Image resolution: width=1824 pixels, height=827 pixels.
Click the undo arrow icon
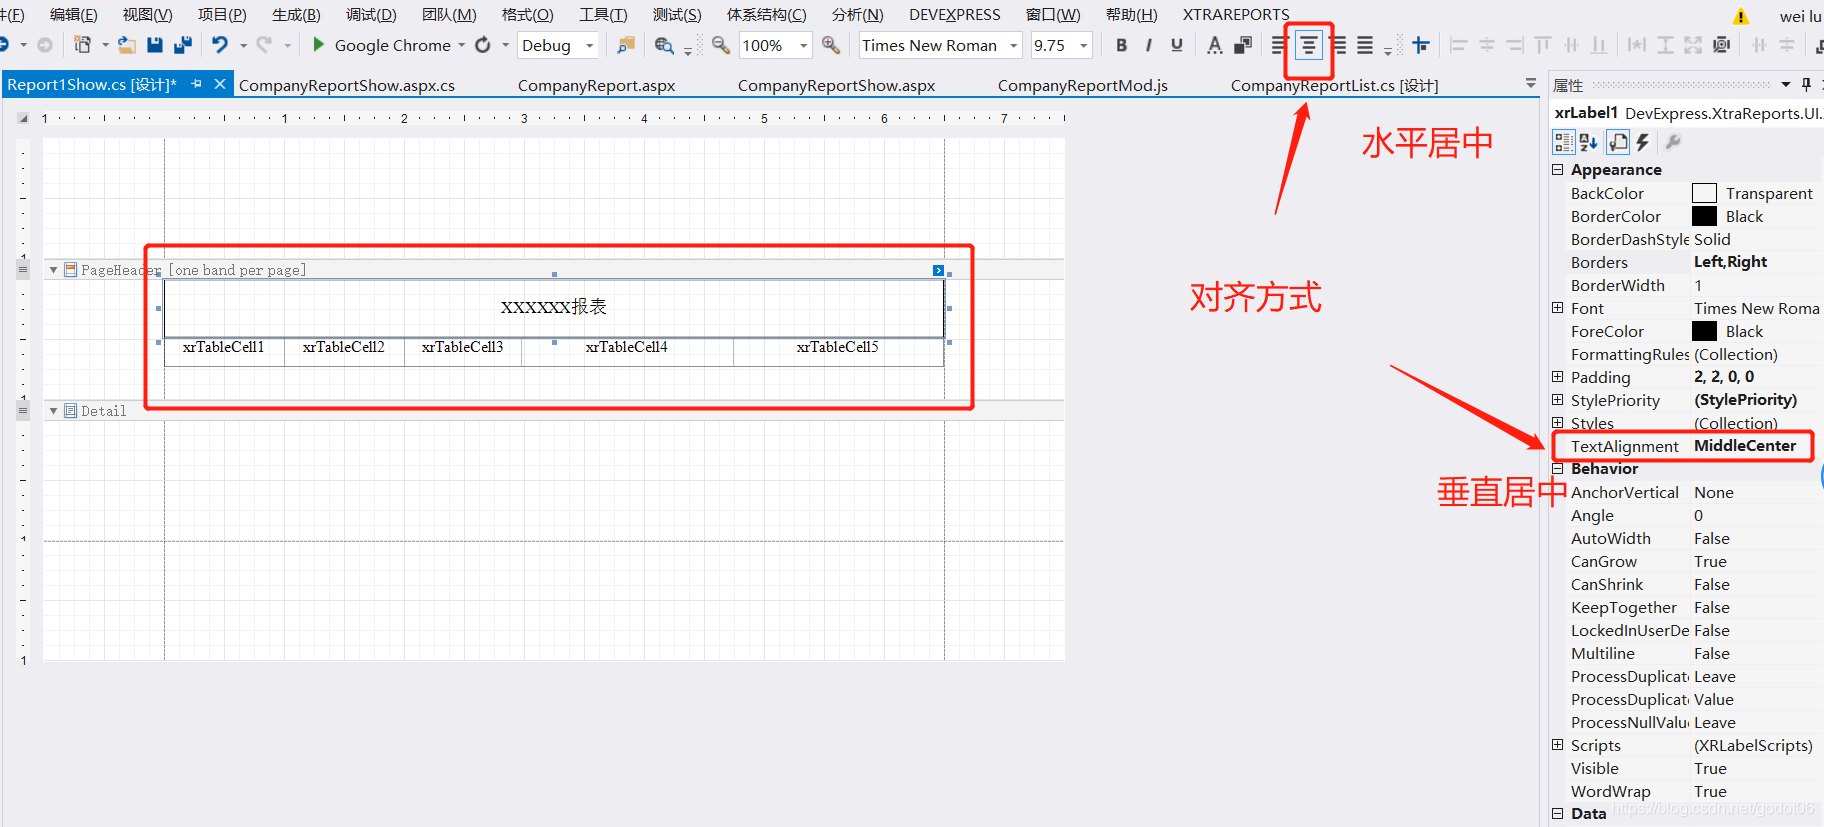[x=219, y=45]
